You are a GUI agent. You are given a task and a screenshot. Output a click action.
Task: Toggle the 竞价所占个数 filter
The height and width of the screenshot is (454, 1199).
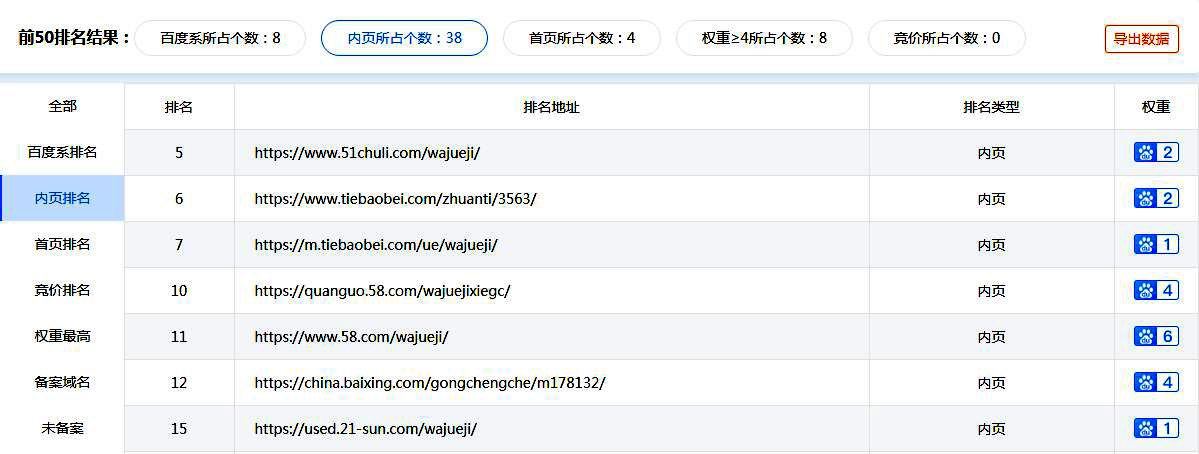coord(946,38)
